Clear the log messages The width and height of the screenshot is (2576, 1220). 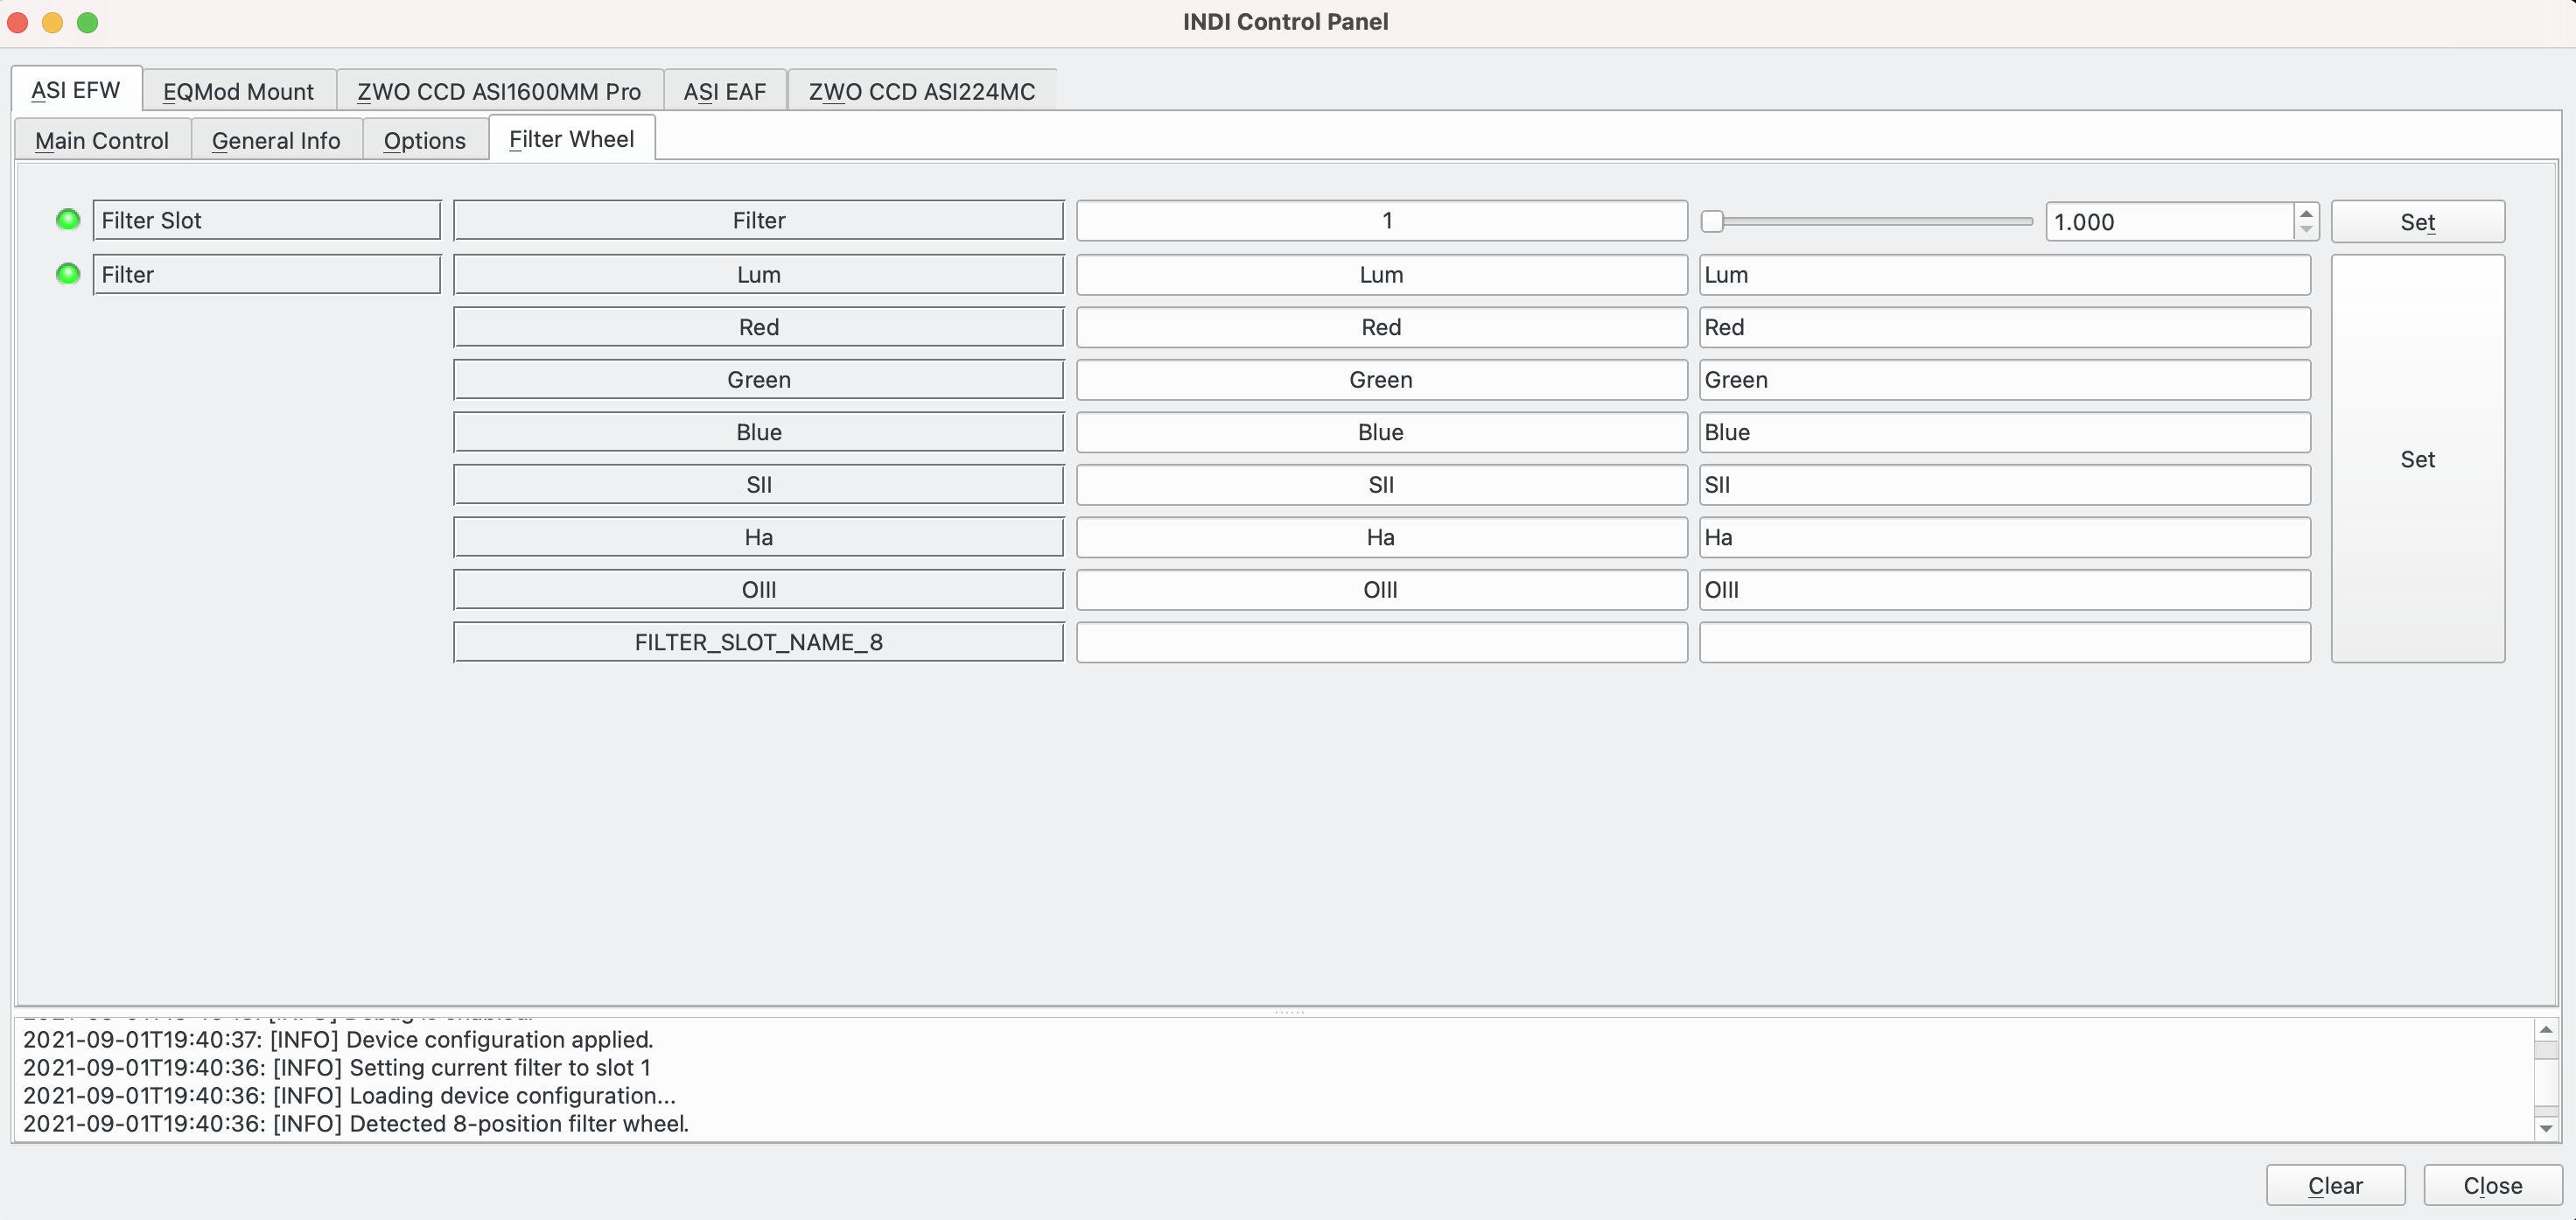(2335, 1185)
